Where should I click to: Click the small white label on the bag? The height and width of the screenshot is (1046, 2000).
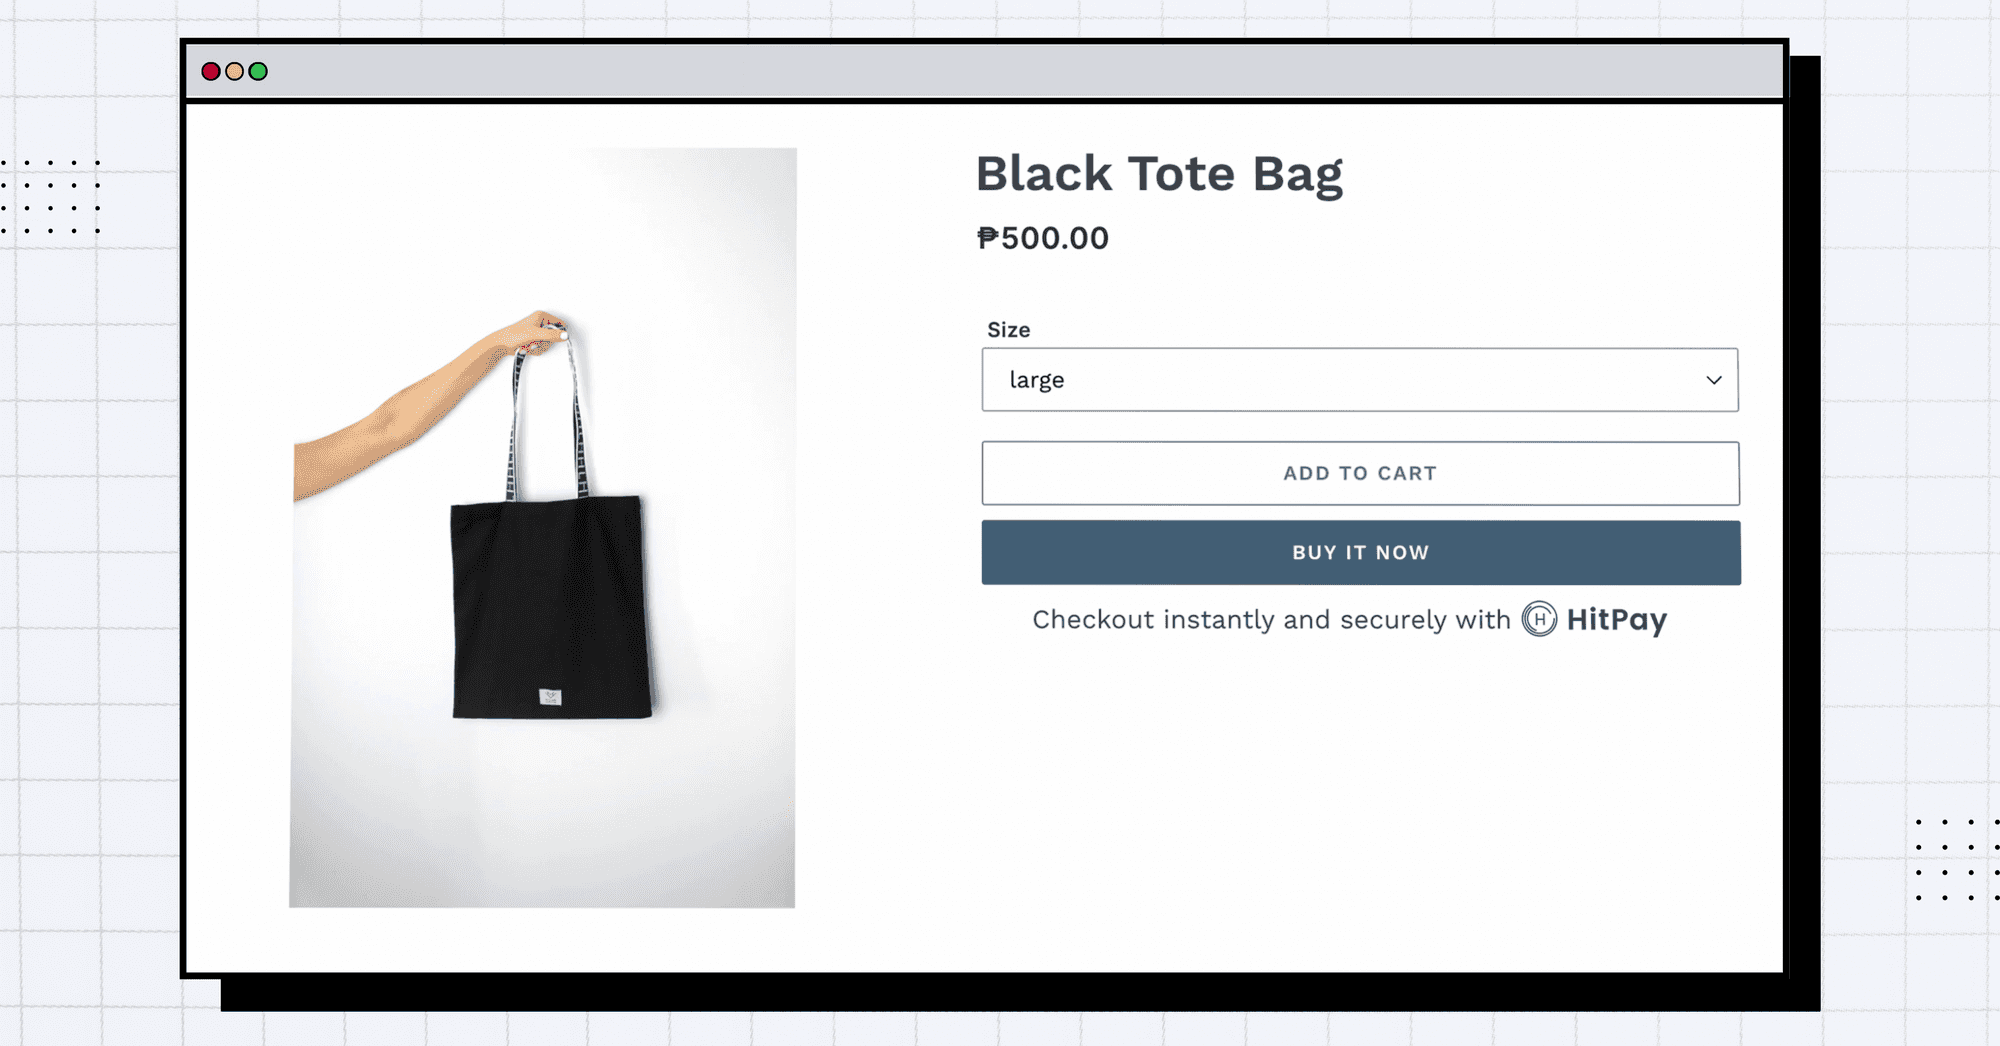coord(550,697)
